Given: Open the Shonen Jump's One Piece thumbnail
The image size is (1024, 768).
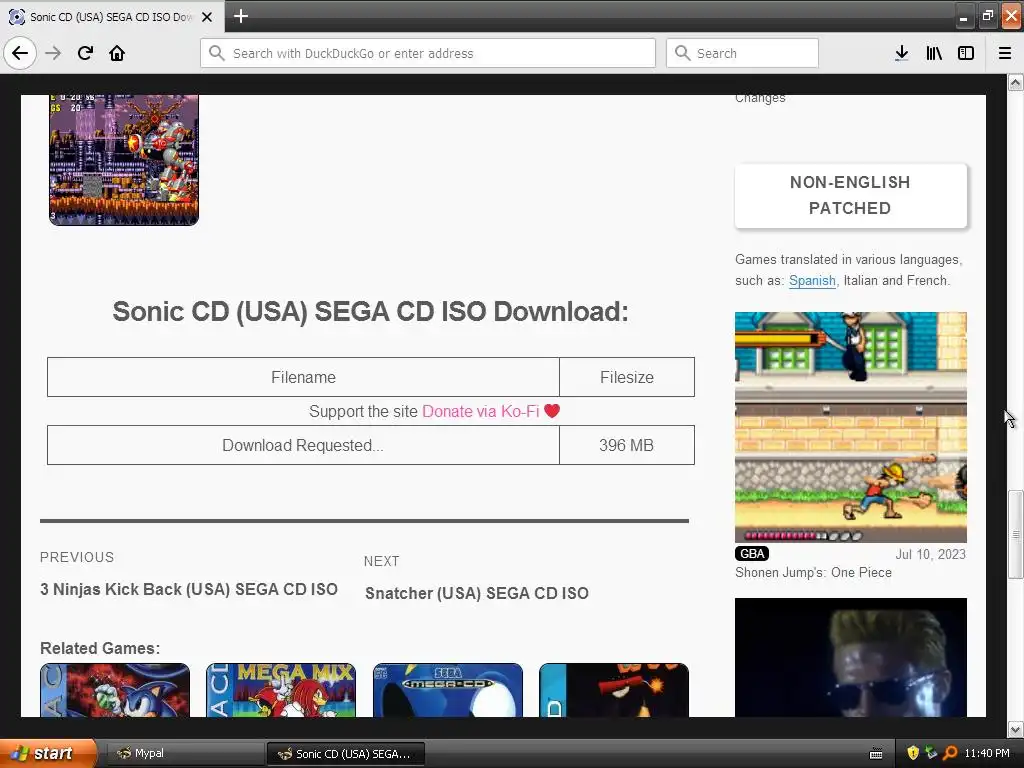Looking at the screenshot, I should 850,427.
